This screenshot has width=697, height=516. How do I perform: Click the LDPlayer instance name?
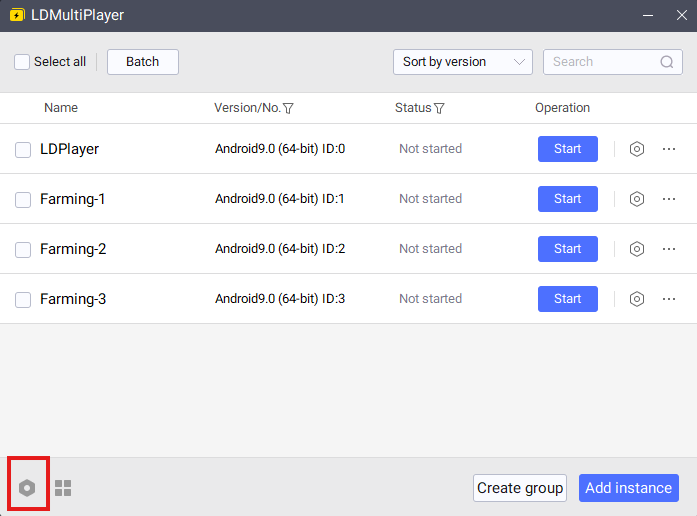[69, 149]
